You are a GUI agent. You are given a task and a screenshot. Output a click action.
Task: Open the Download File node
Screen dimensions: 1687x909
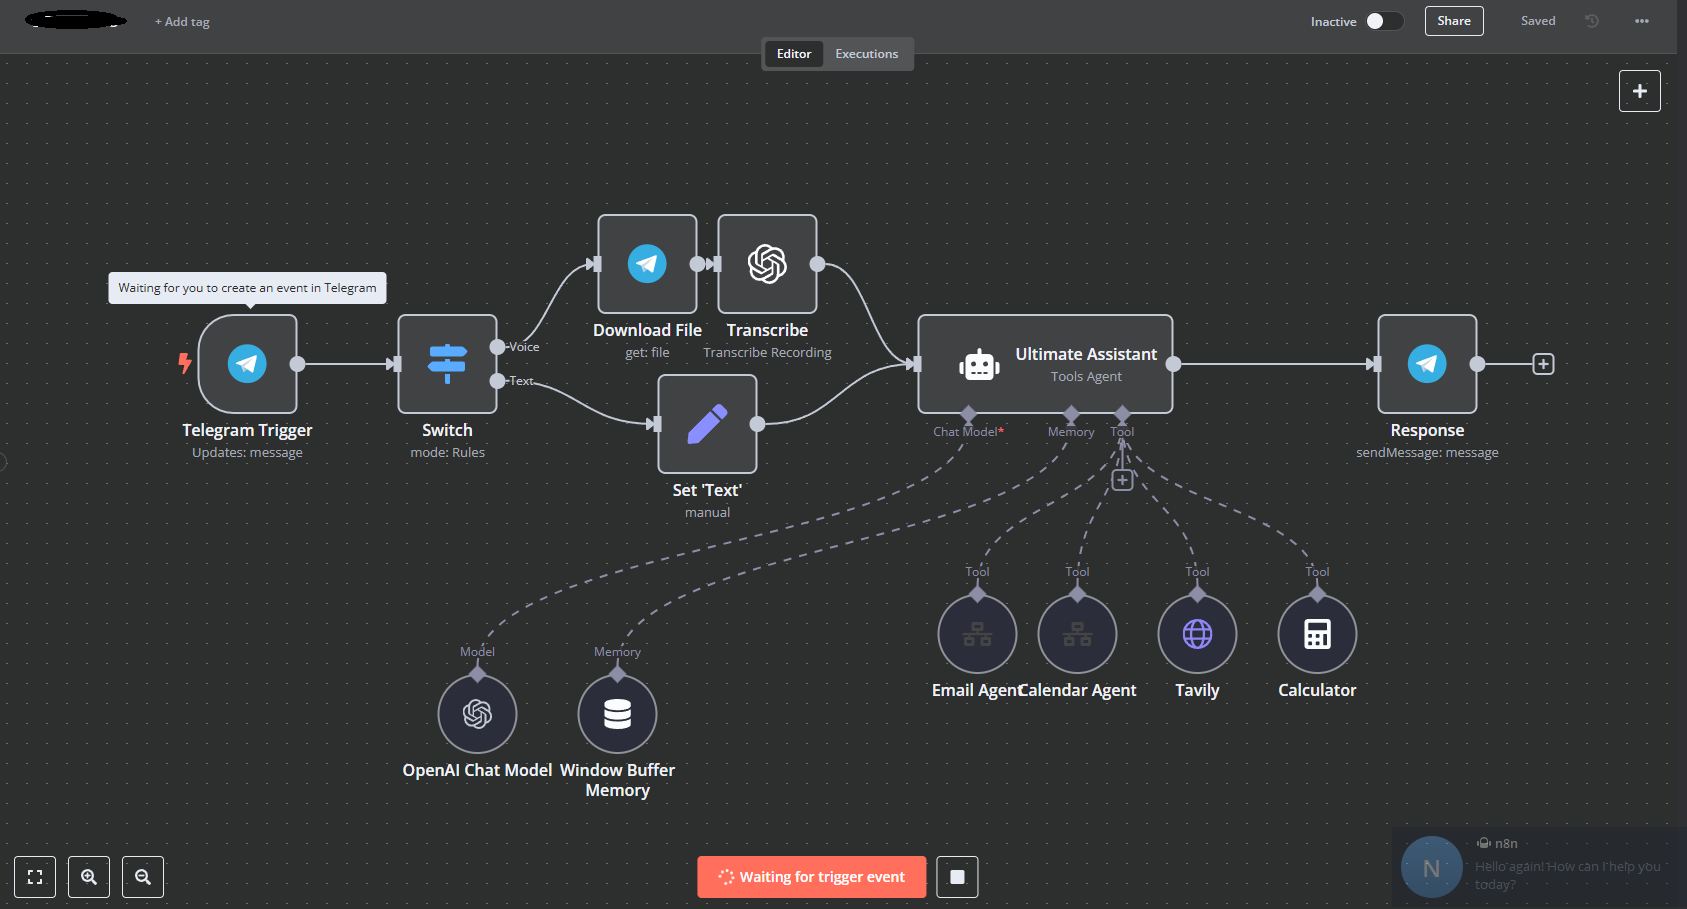(647, 264)
